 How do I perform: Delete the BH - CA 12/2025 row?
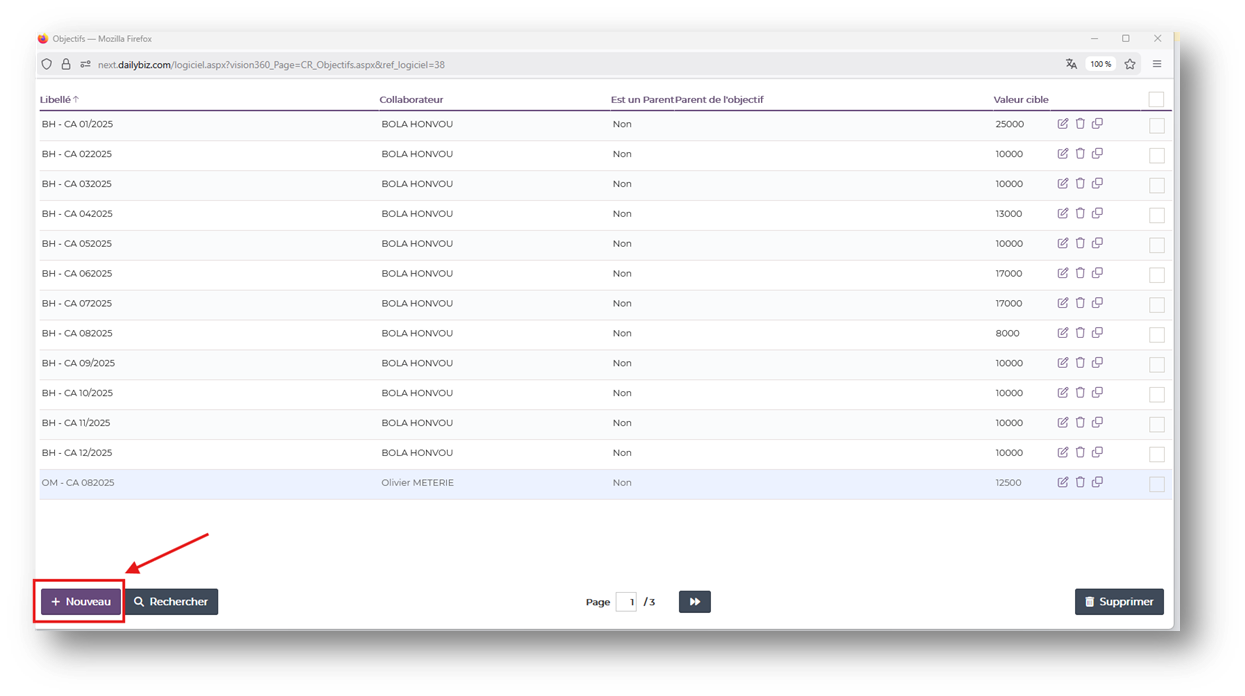click(x=1080, y=452)
